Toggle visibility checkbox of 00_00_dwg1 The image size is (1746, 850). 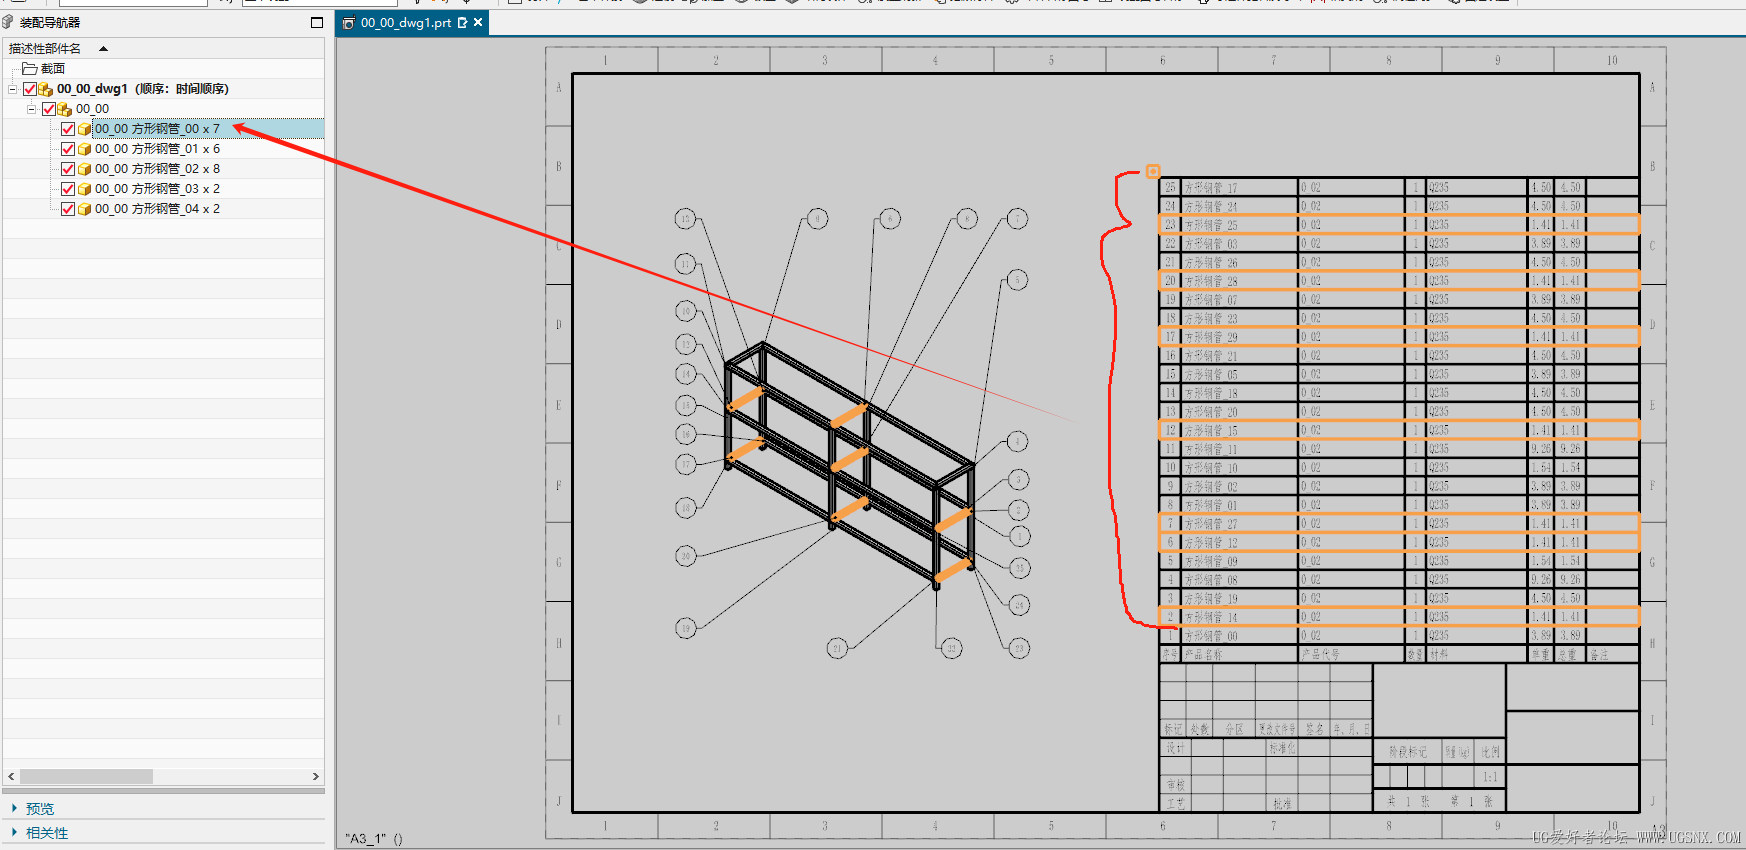click(x=30, y=89)
